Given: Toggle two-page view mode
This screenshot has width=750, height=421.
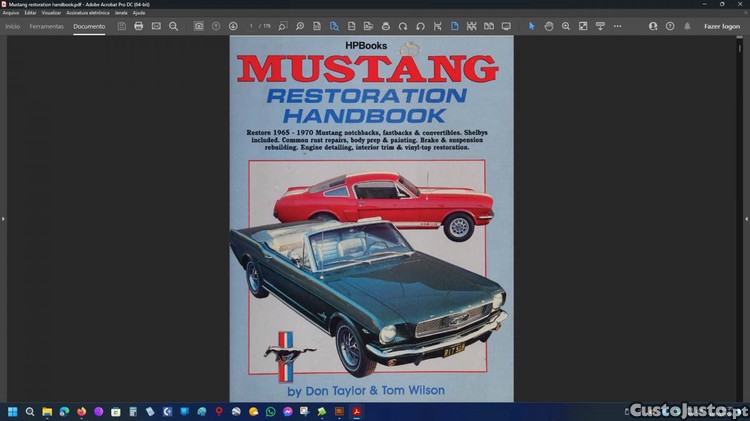Looking at the screenshot, I should pos(488,26).
